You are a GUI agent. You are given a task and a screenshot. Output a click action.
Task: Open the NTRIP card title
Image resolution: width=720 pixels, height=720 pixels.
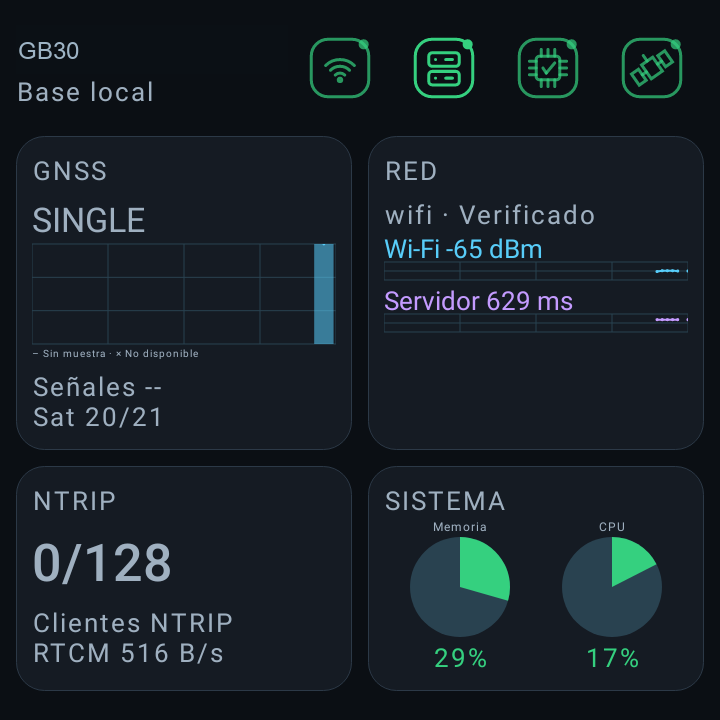point(74,501)
